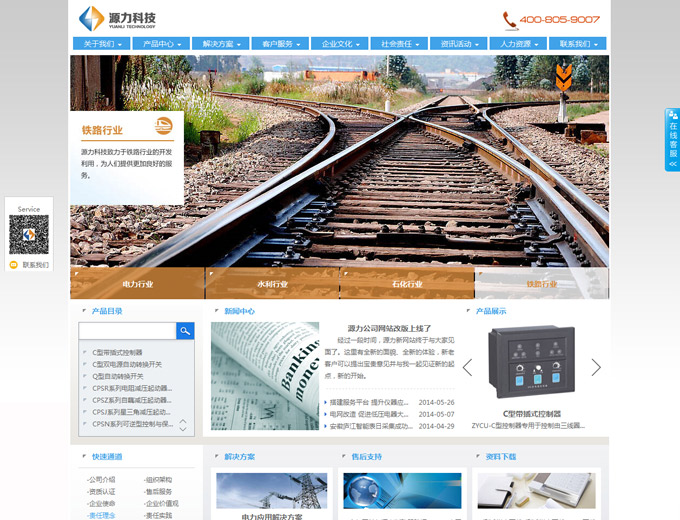Image resolution: width=680 pixels, height=520 pixels.
Task: Open 资质认证 in 快捷通道
Action: click(x=101, y=492)
